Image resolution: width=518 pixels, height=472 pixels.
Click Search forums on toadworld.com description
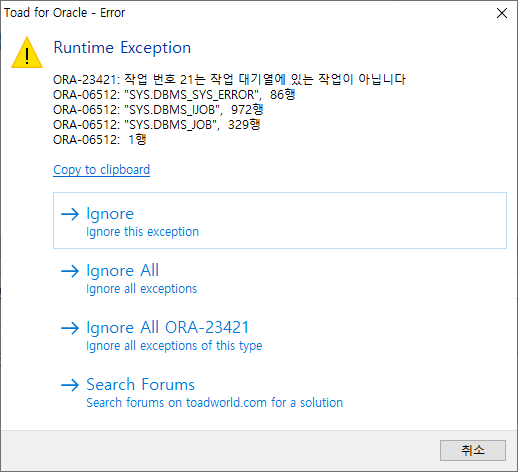click(214, 403)
